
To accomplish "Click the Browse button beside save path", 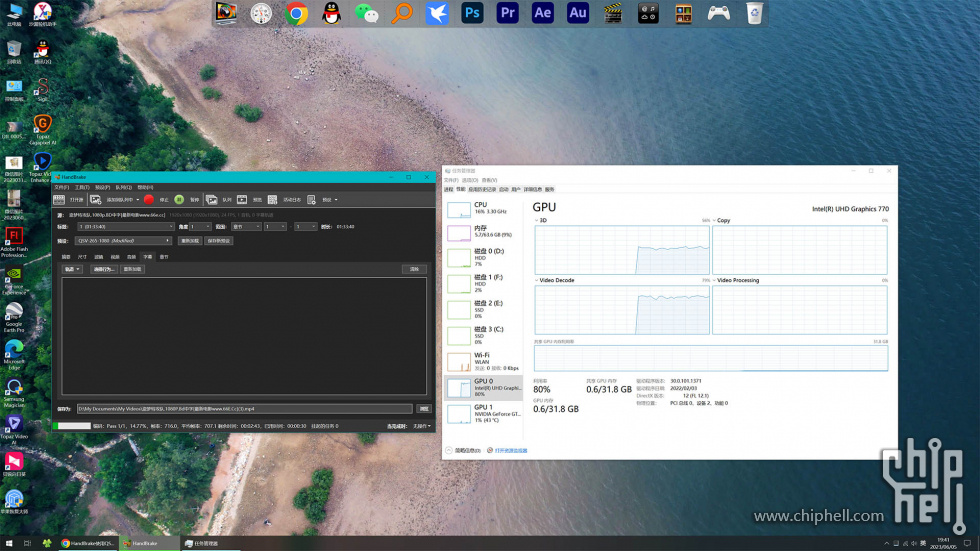I will (x=424, y=409).
